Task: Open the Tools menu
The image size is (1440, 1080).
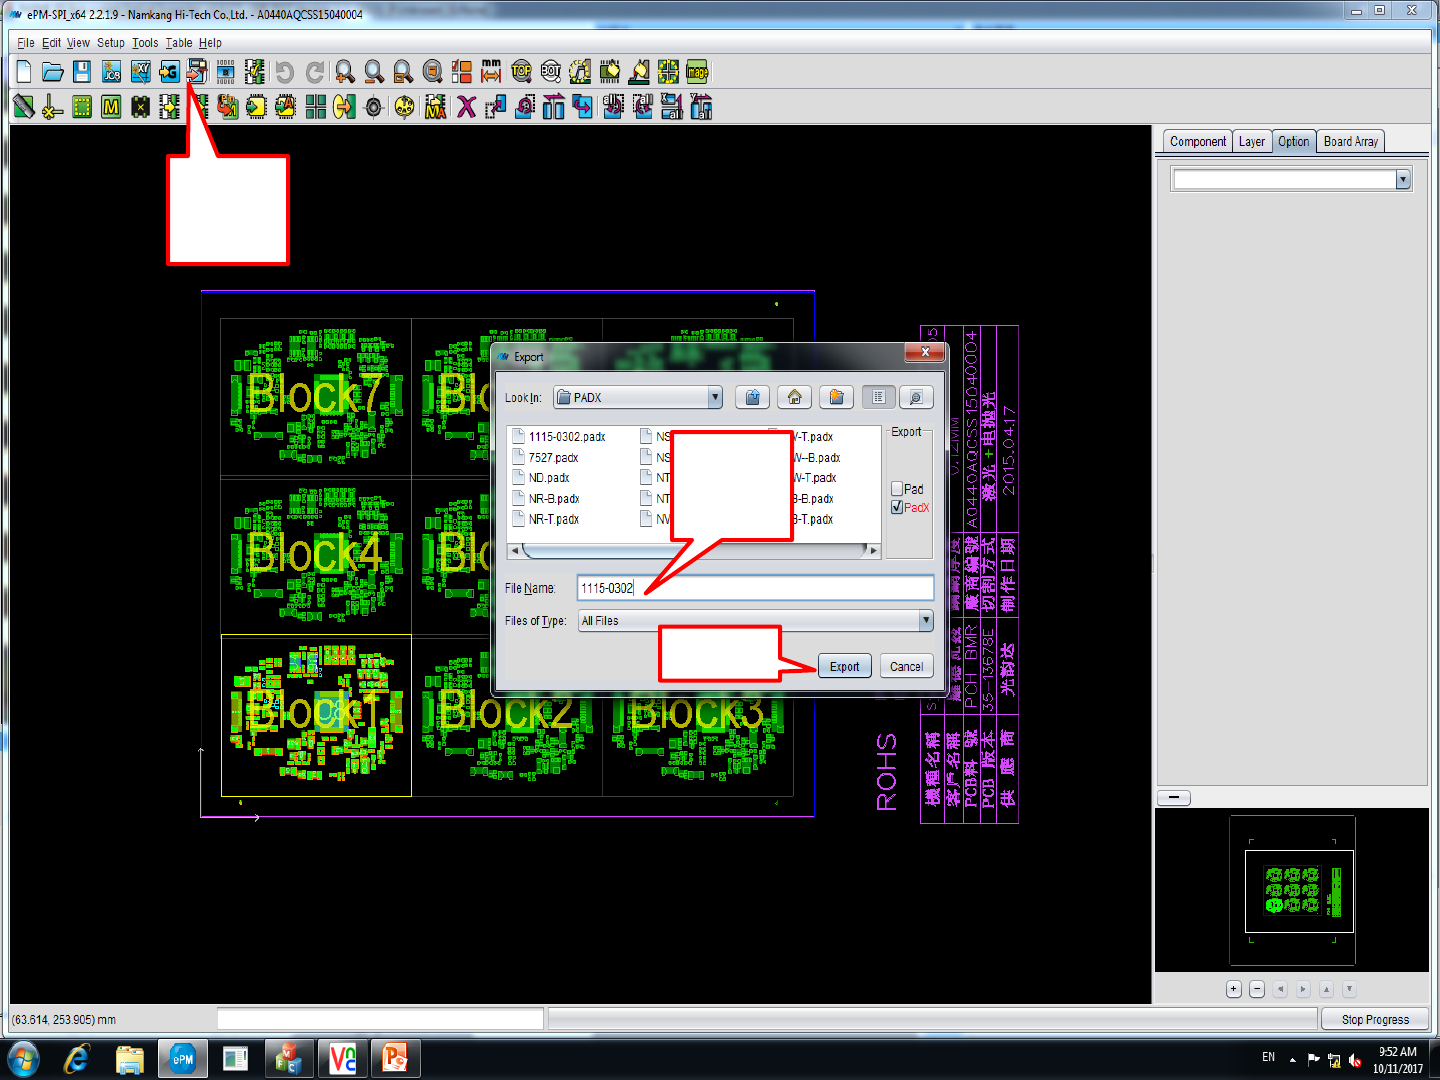Action: [145, 43]
